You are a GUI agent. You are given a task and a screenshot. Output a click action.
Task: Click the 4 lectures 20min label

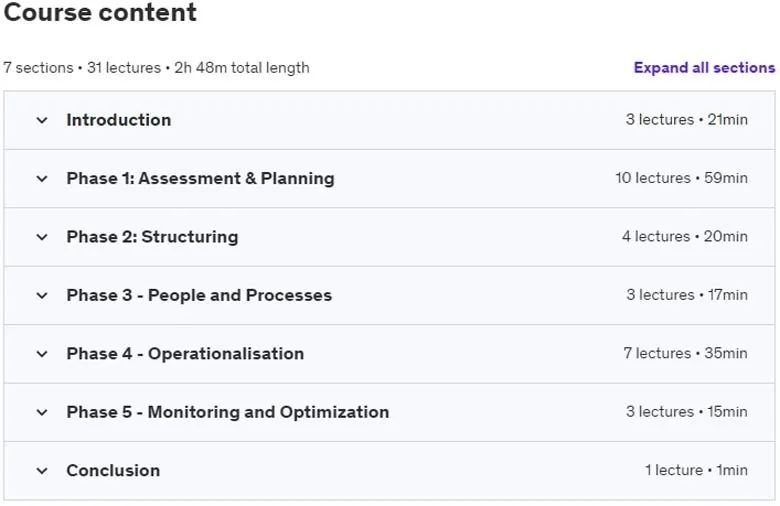pos(685,236)
